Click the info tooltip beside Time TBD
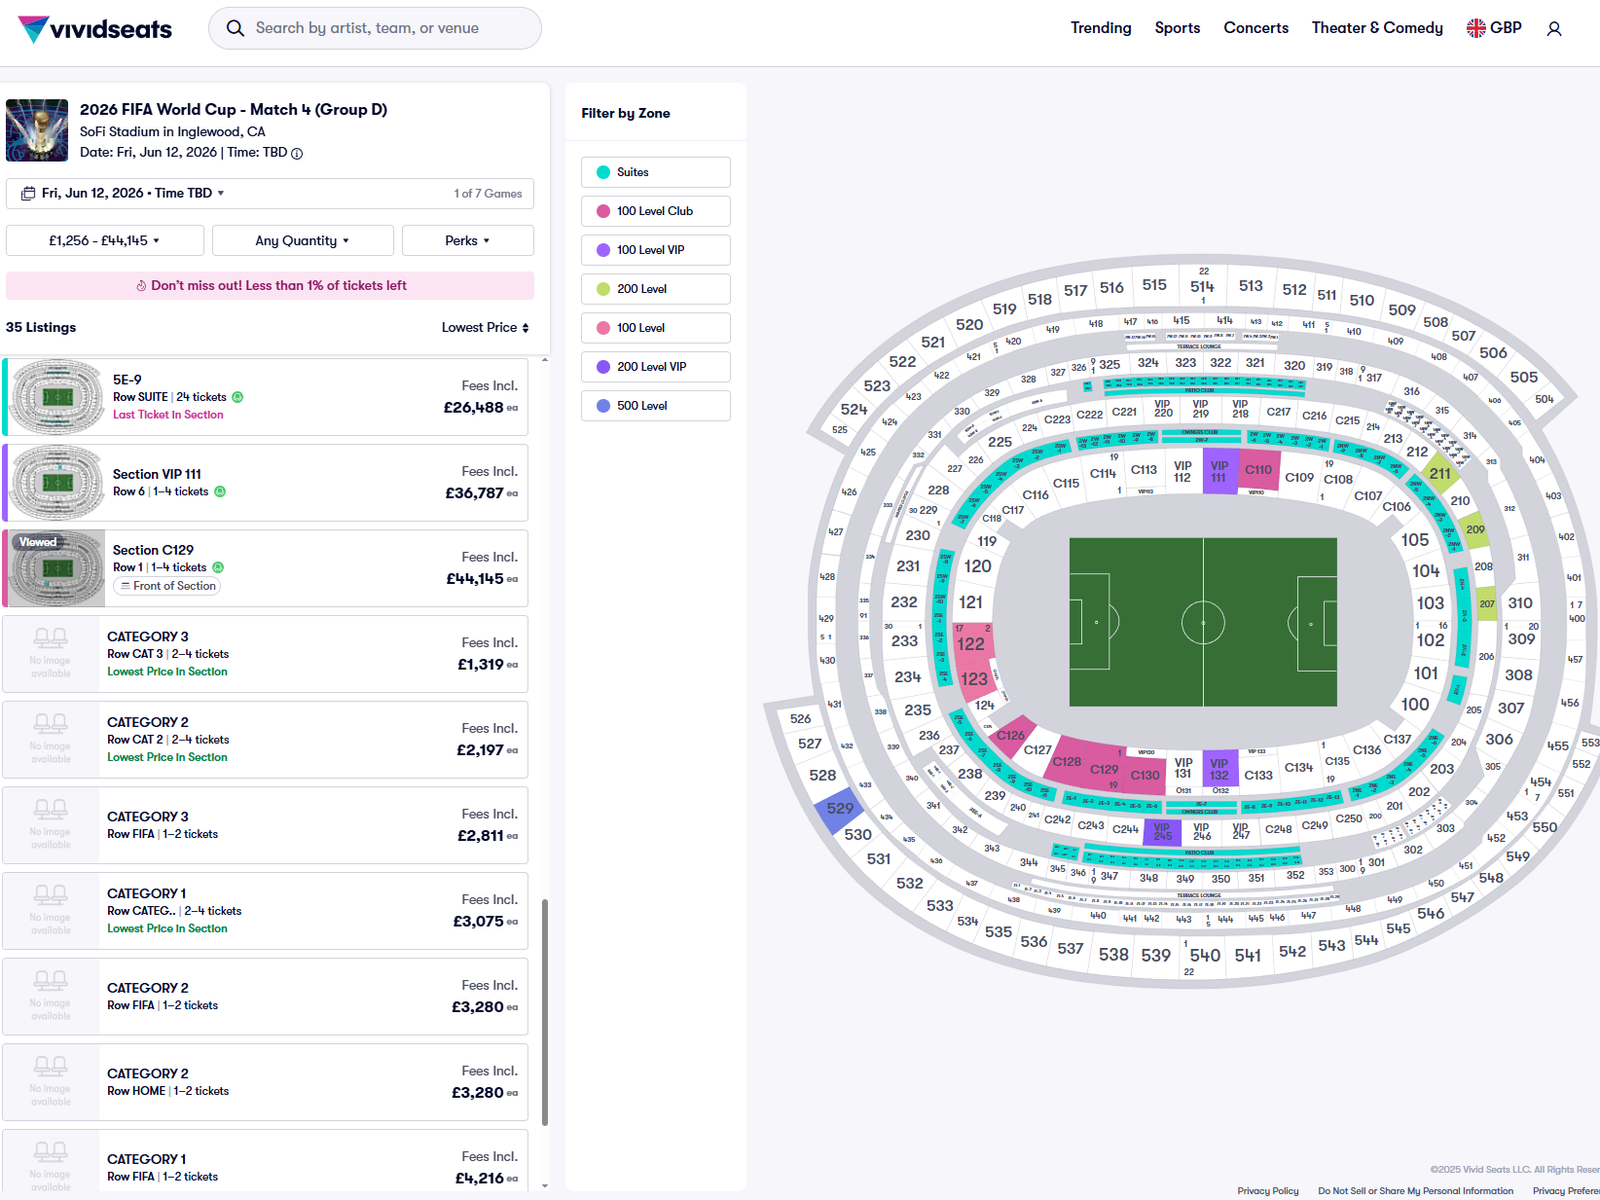 (297, 153)
